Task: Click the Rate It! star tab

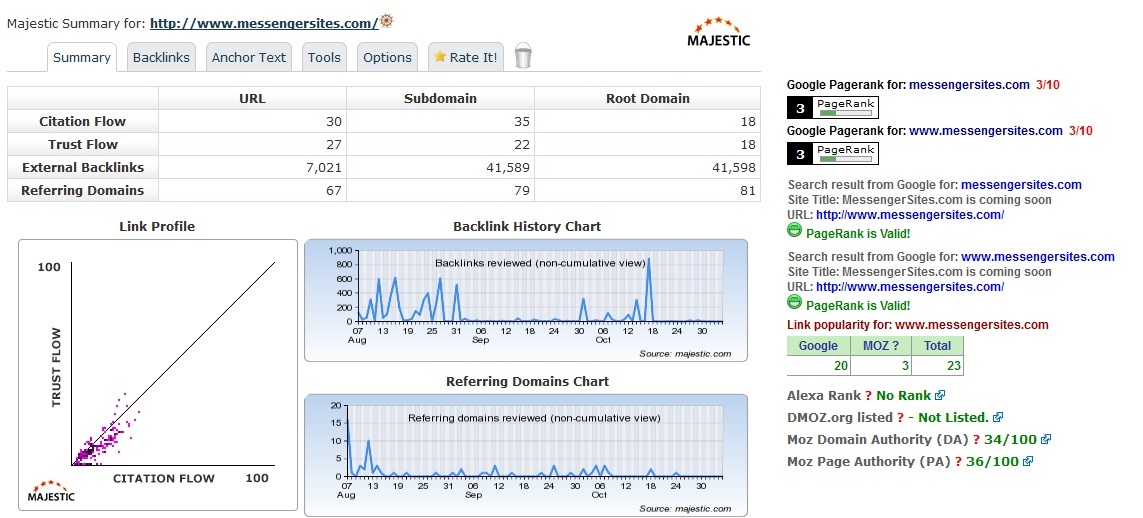Action: (x=465, y=58)
